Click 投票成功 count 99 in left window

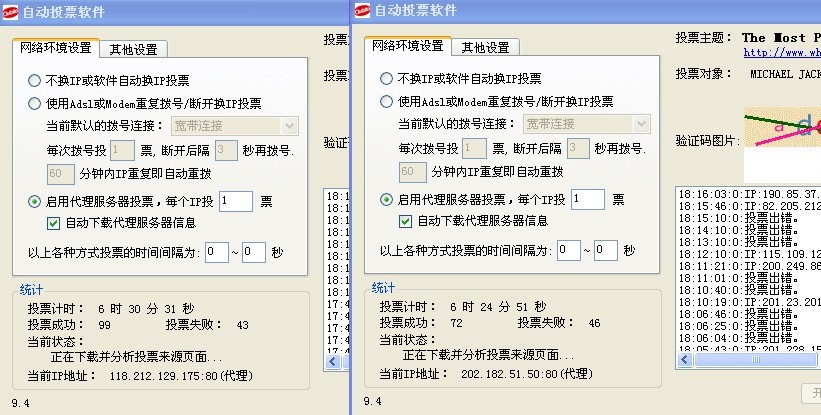(x=104, y=325)
